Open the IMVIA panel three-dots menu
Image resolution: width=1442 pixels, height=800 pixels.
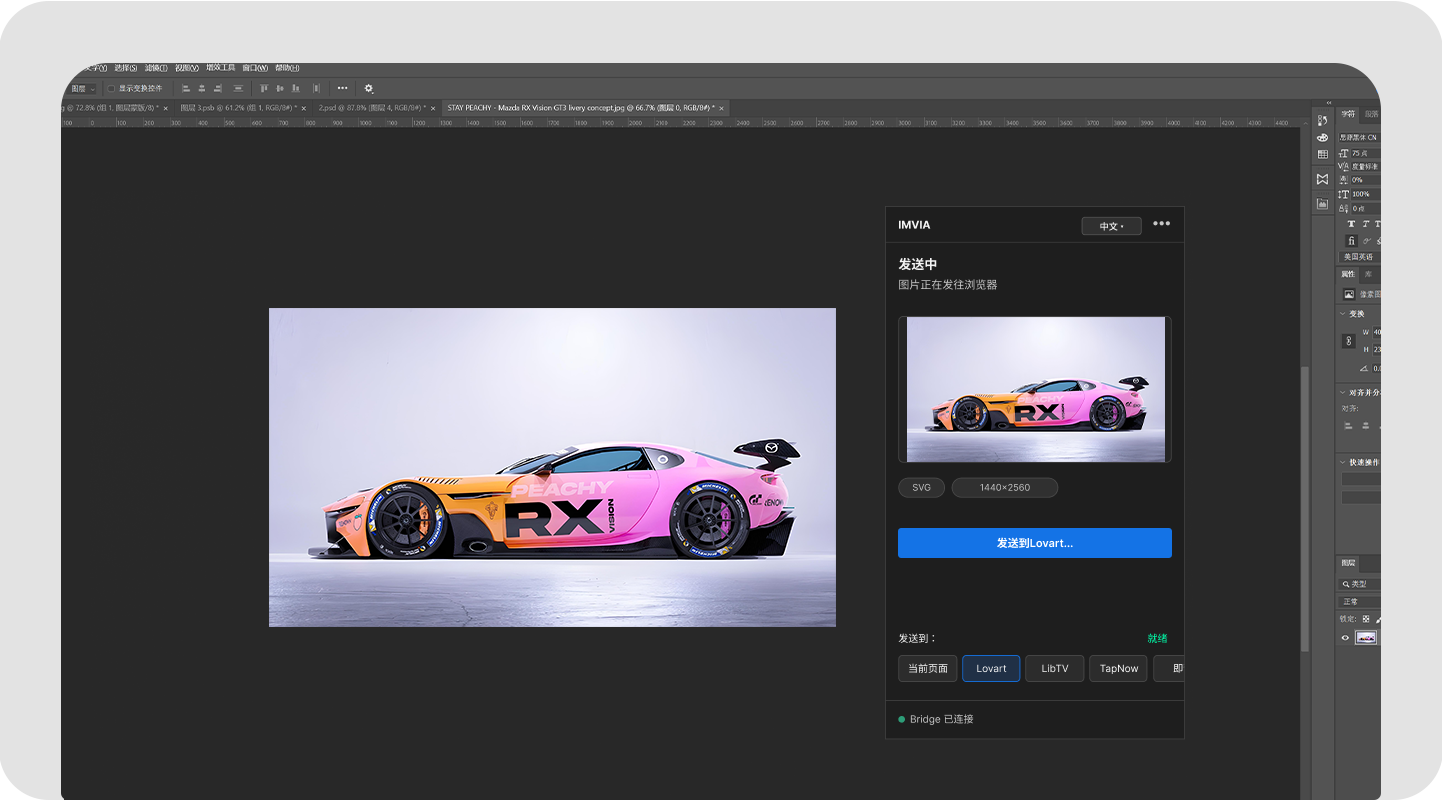(1161, 224)
